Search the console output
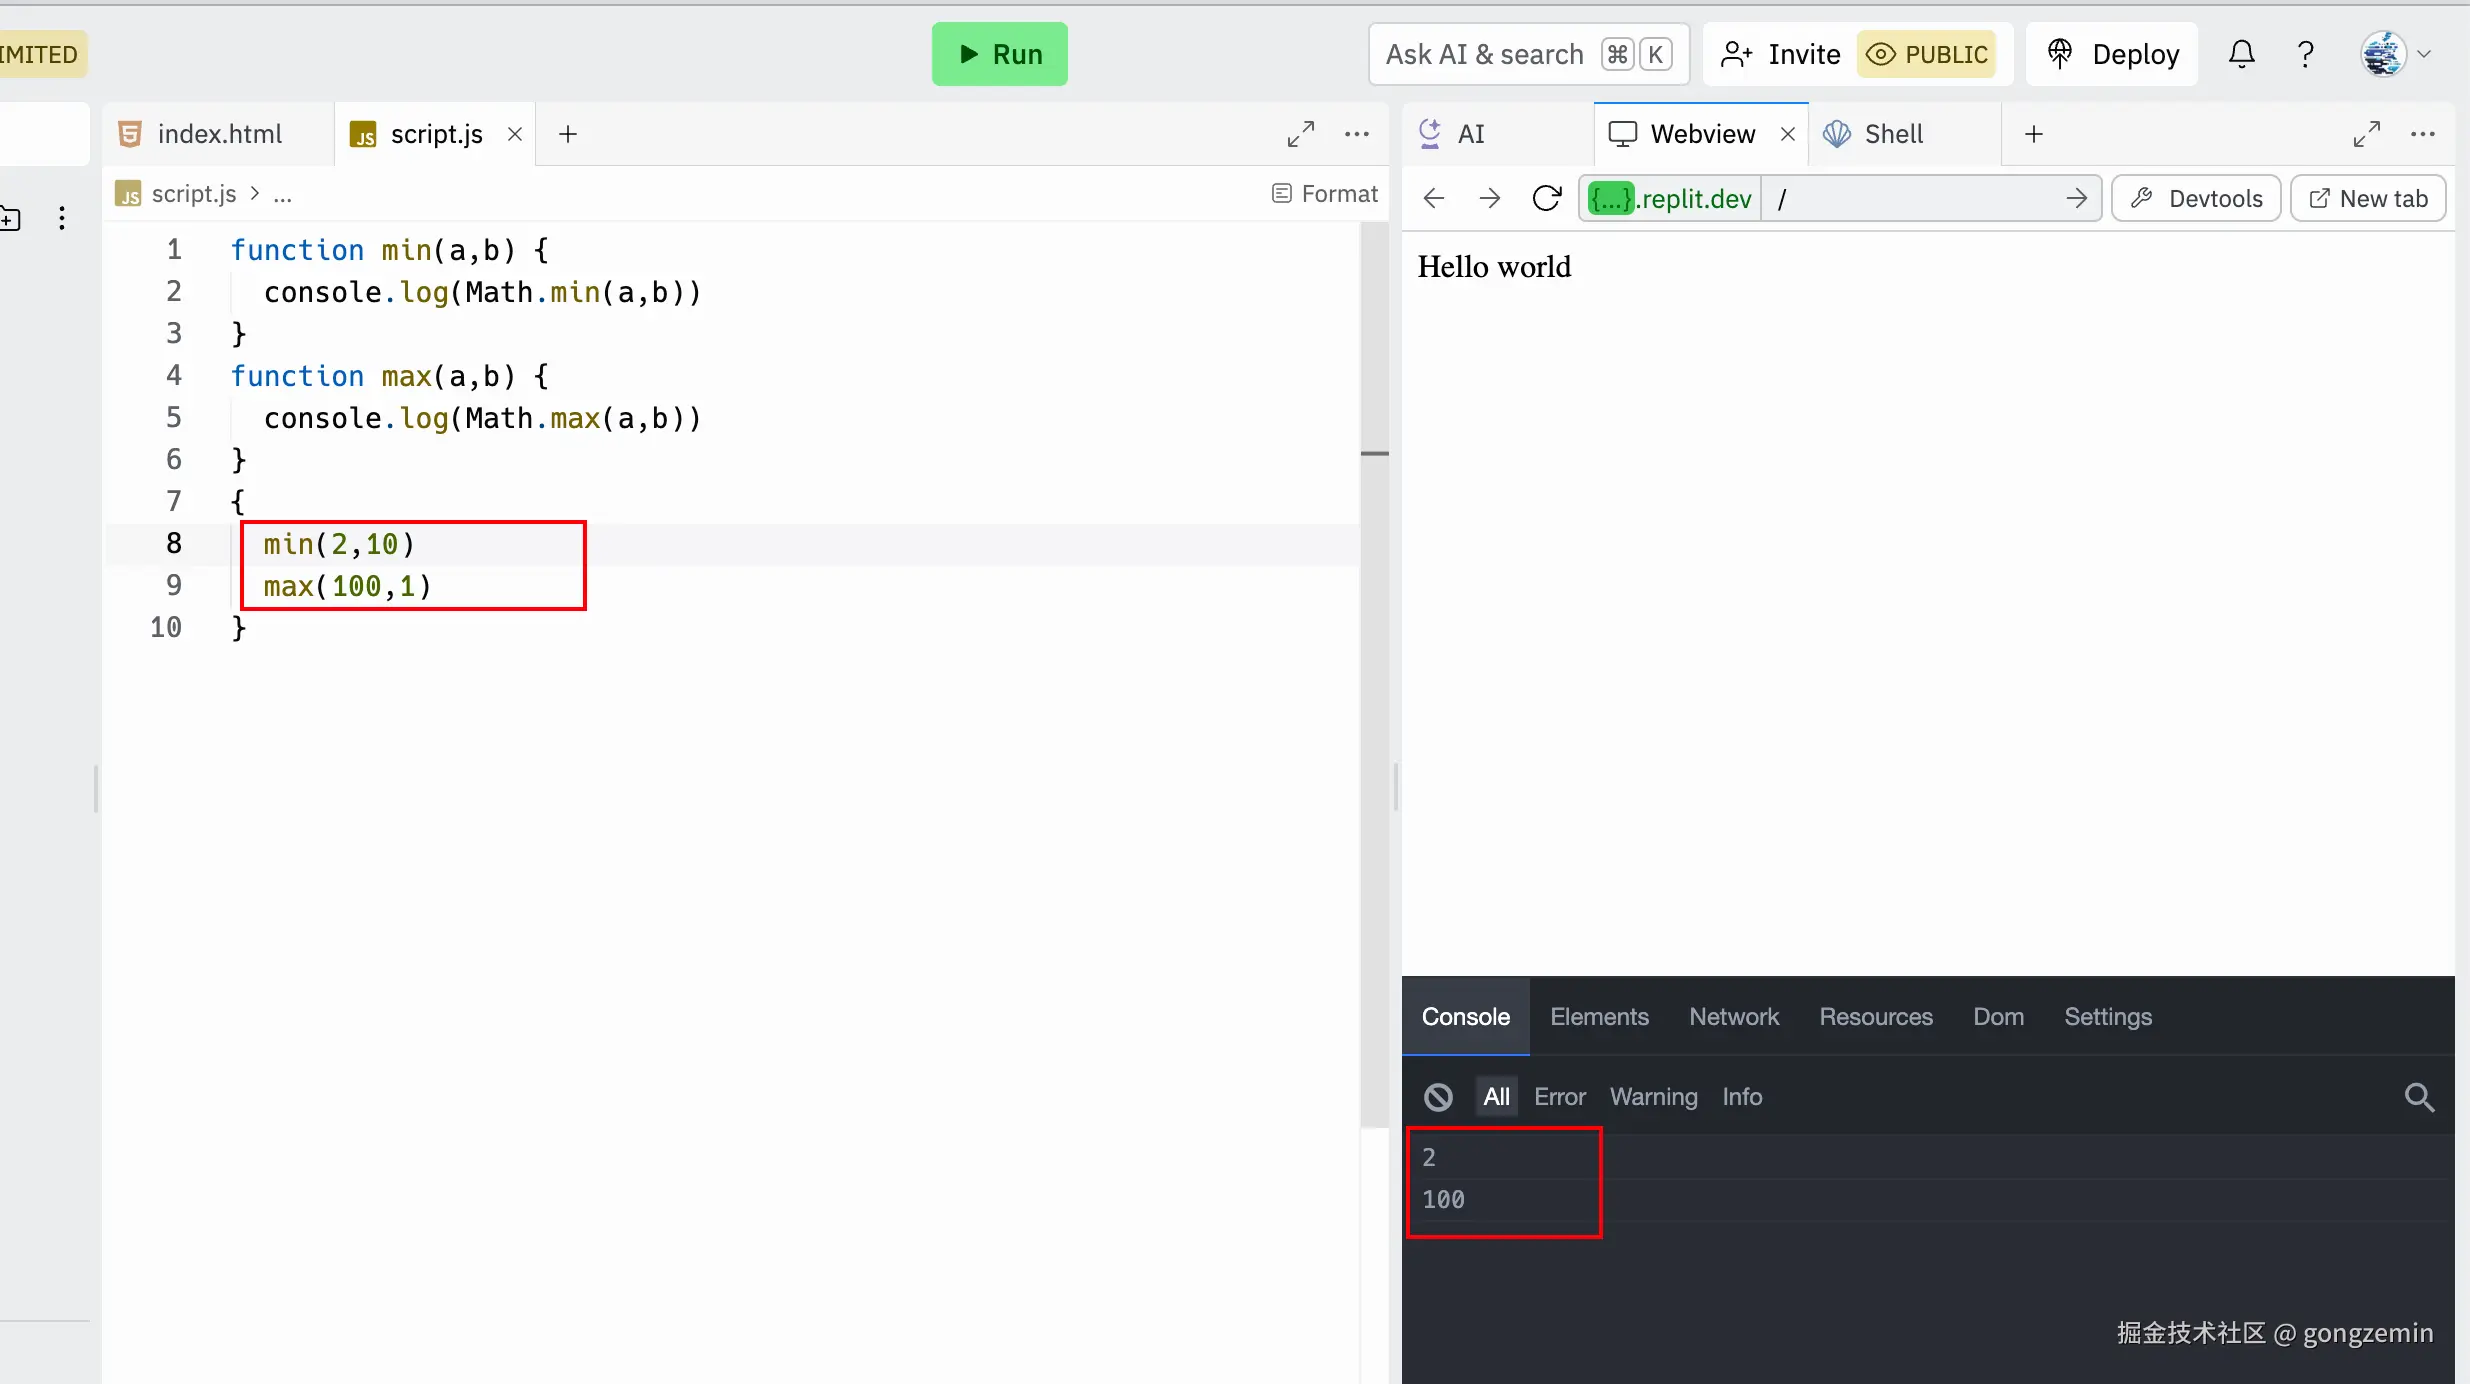Image resolution: width=2470 pixels, height=1384 pixels. (x=2418, y=1097)
